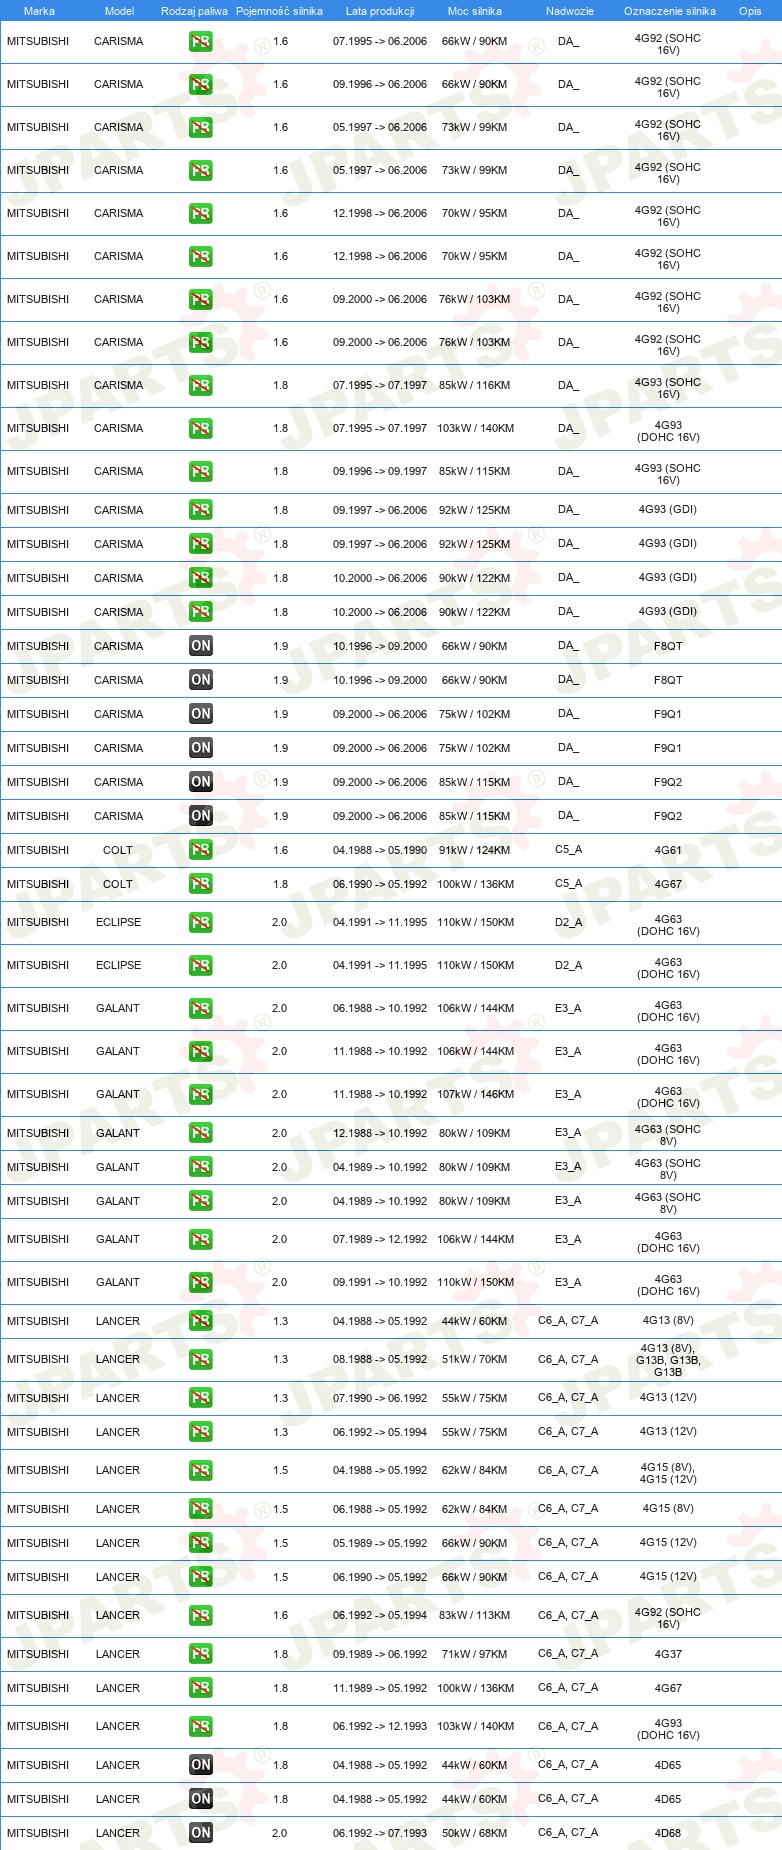Click the Marka column header
The image size is (782, 1850).
click(x=39, y=11)
